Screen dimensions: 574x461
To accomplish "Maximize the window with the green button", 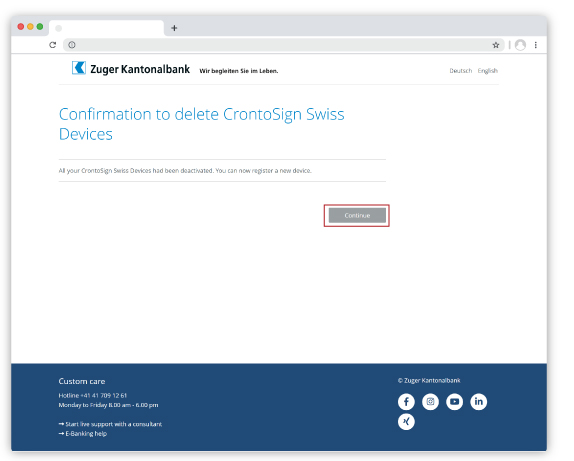I will [x=40, y=26].
